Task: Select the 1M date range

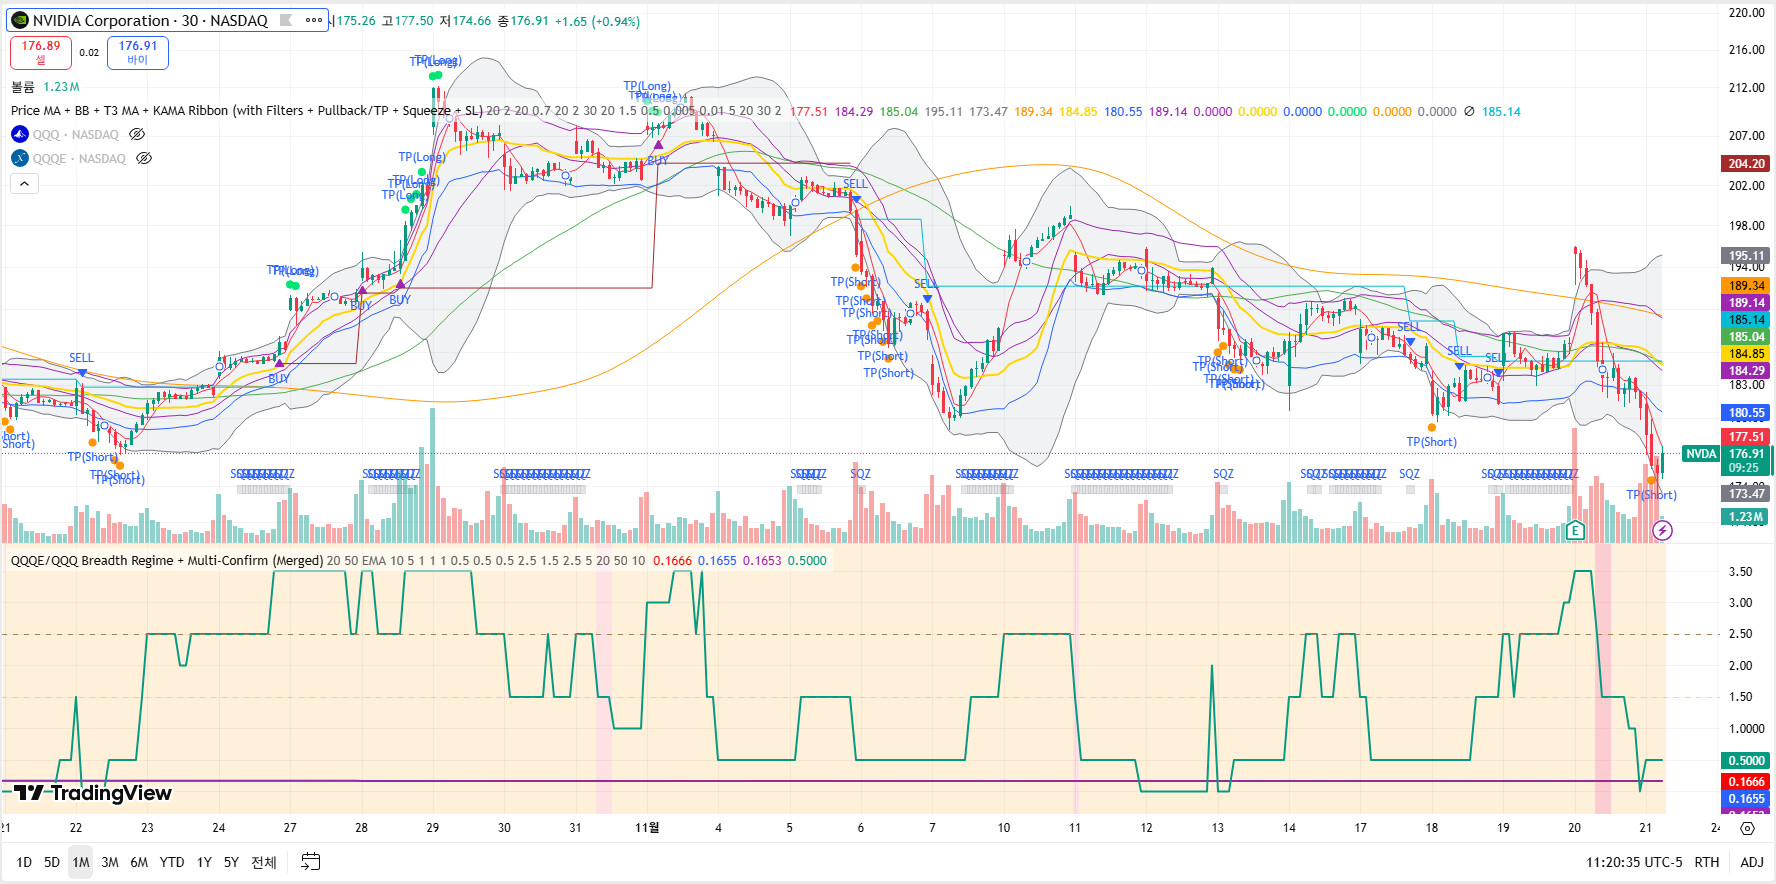Action: click(81, 862)
